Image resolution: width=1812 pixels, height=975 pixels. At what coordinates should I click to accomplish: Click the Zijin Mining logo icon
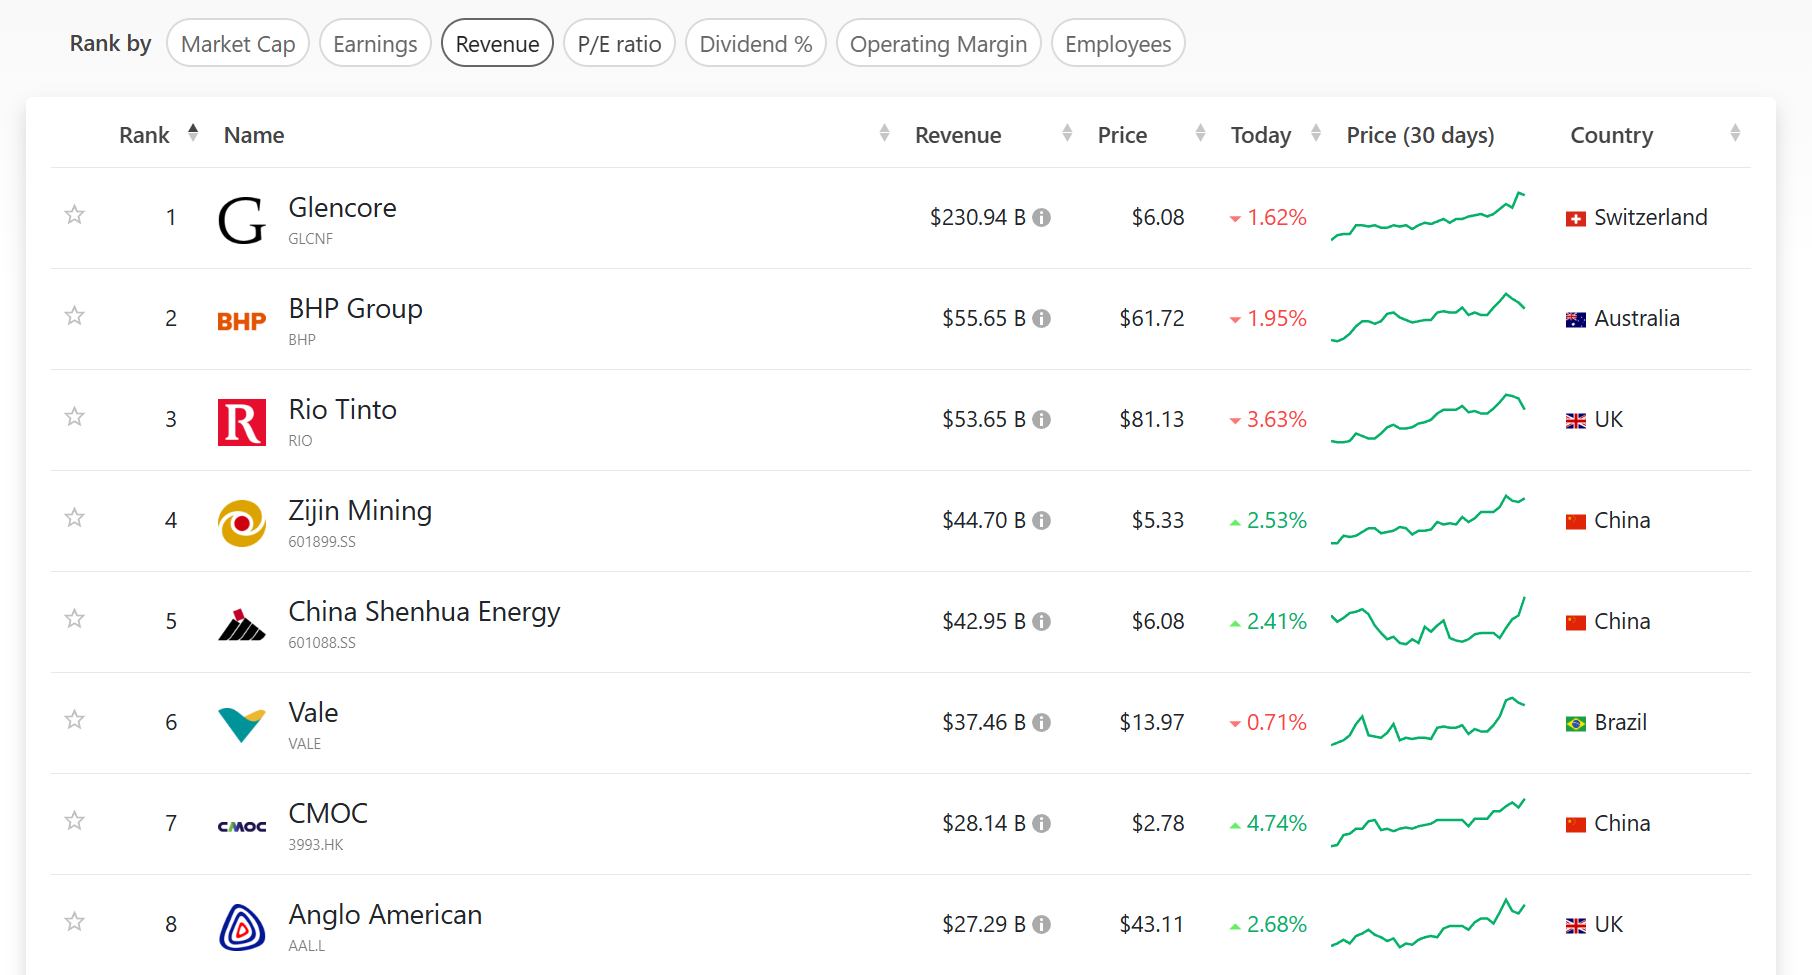pyautogui.click(x=242, y=523)
